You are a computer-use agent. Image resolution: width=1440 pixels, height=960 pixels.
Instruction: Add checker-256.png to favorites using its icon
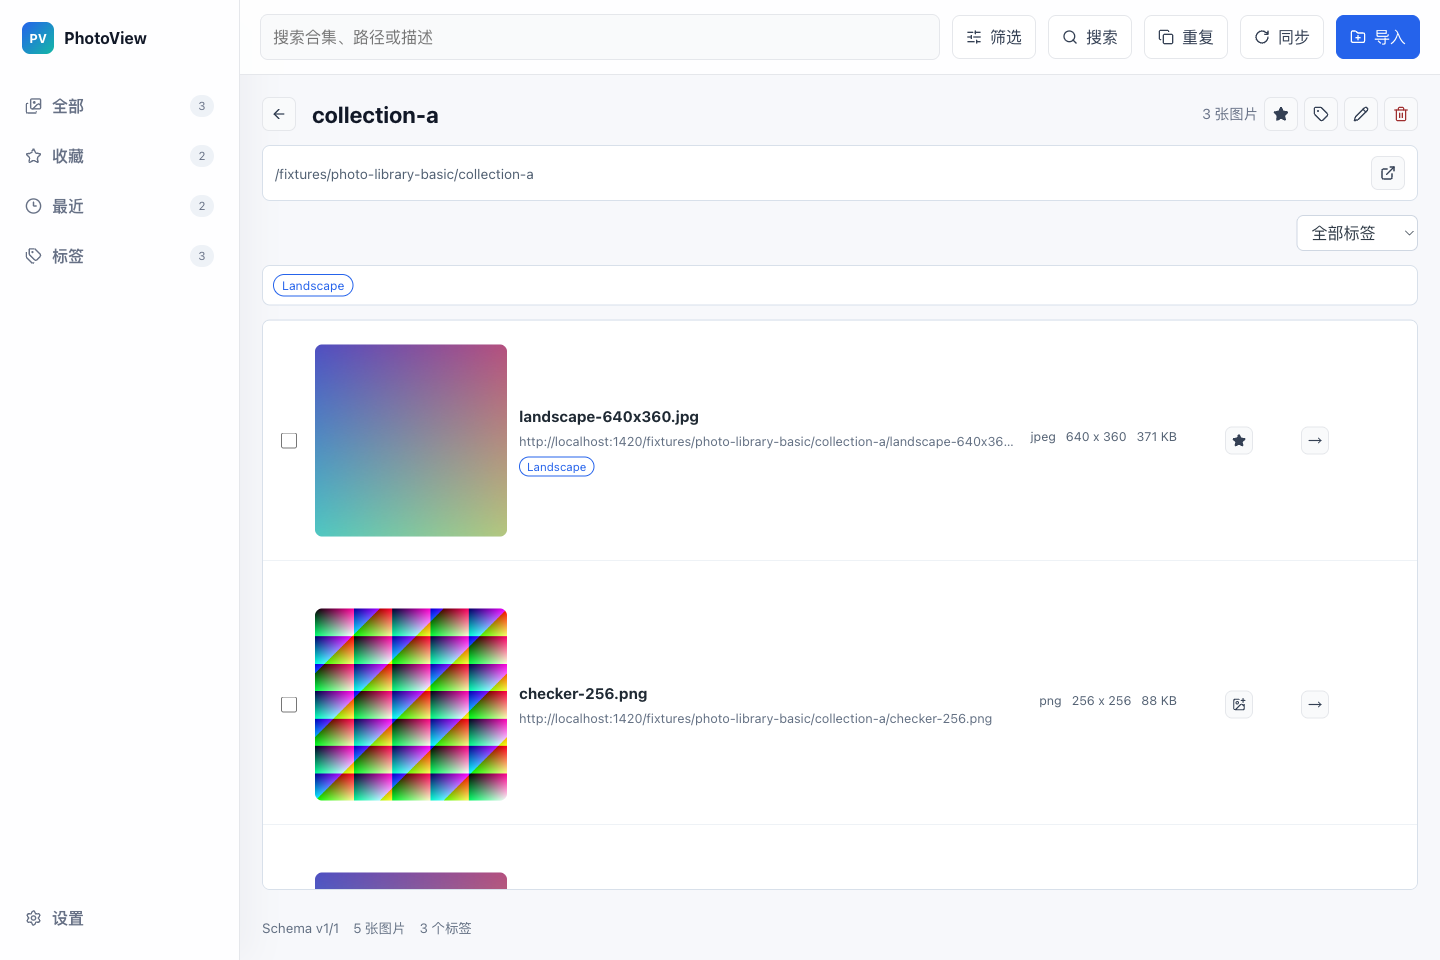tap(1239, 704)
